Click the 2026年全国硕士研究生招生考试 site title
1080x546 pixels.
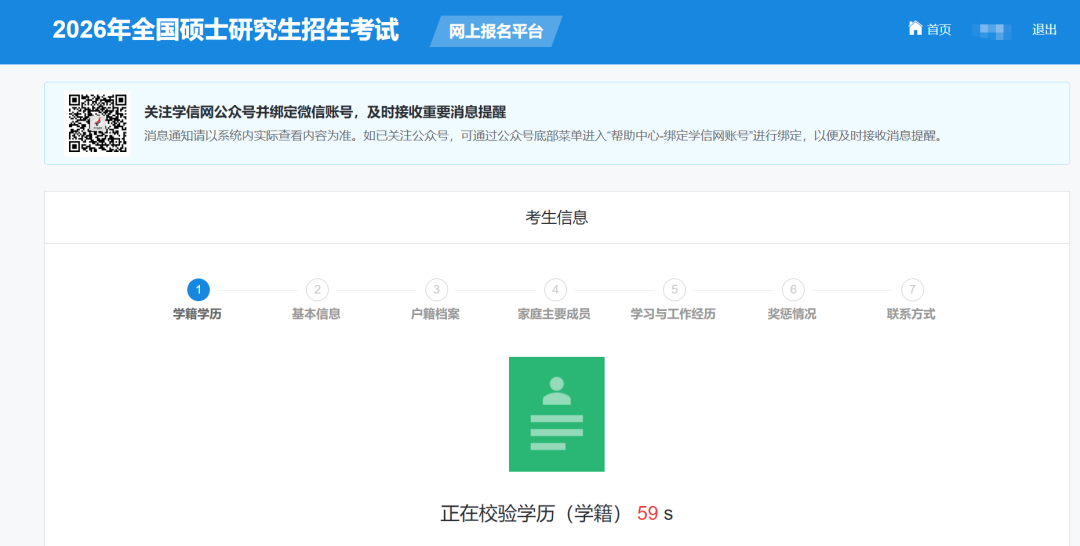225,30
